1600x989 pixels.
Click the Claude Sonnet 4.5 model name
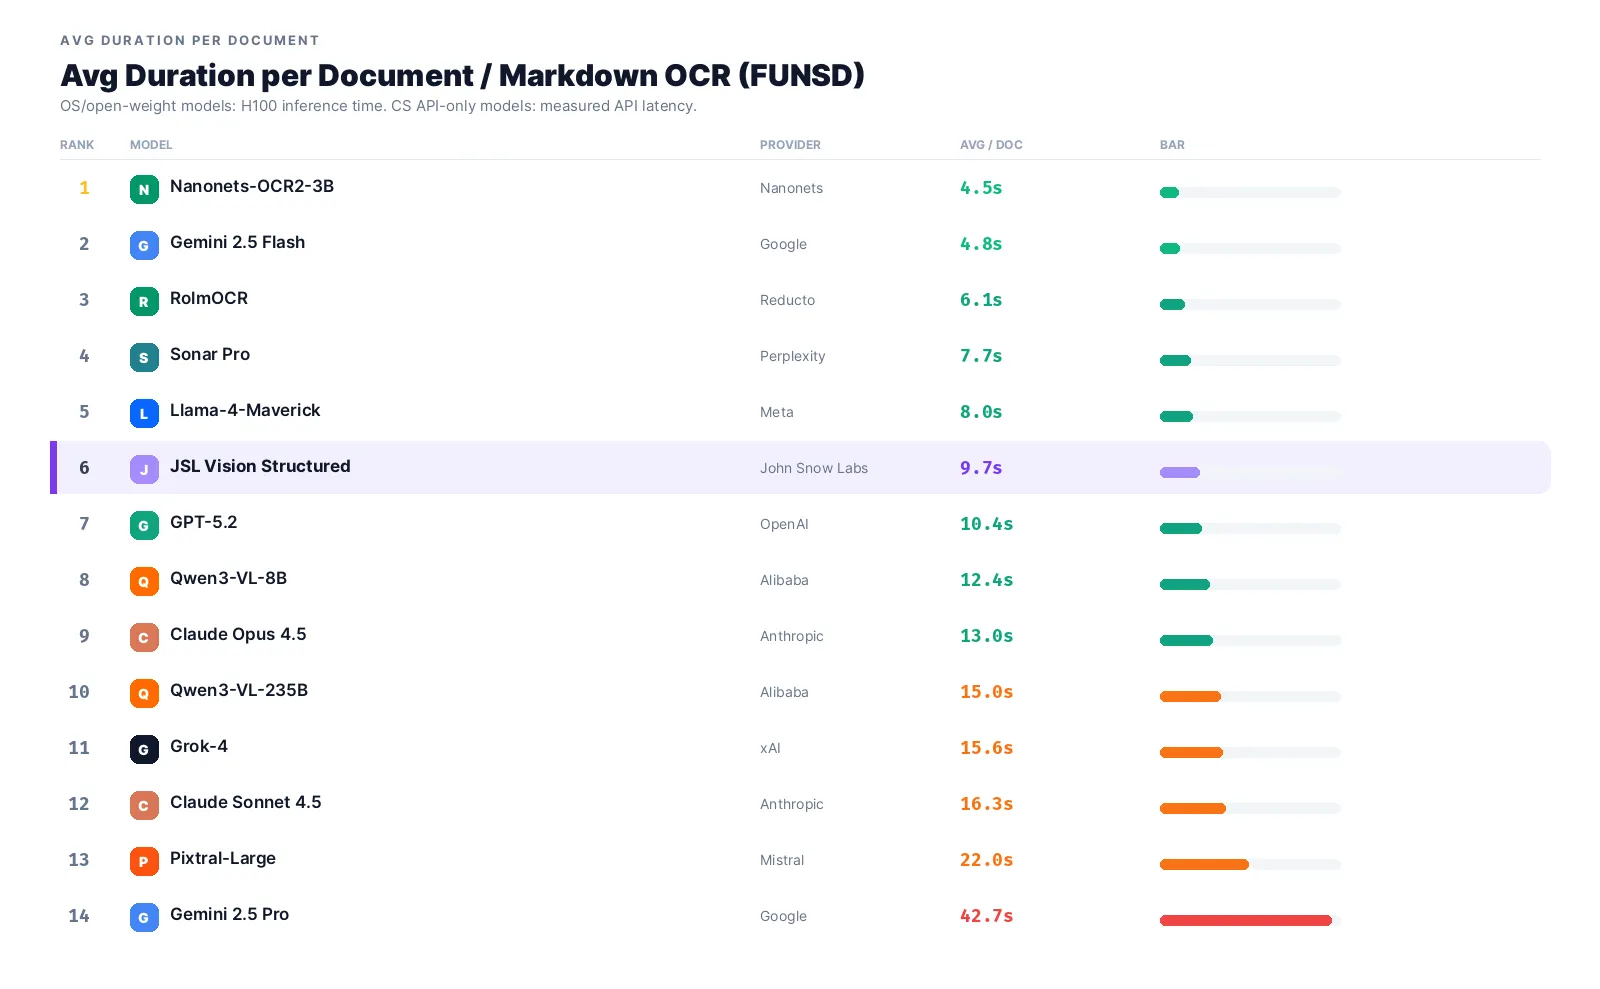tap(246, 802)
